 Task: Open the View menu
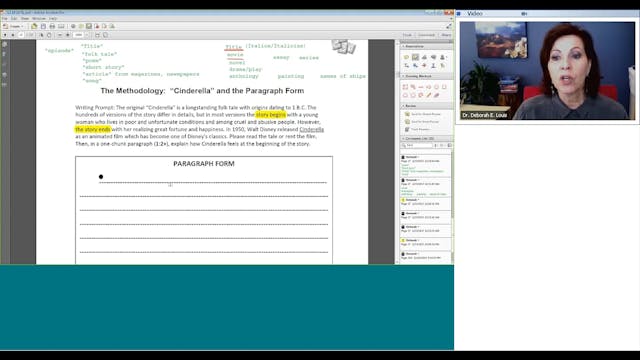pyautogui.click(x=25, y=19)
